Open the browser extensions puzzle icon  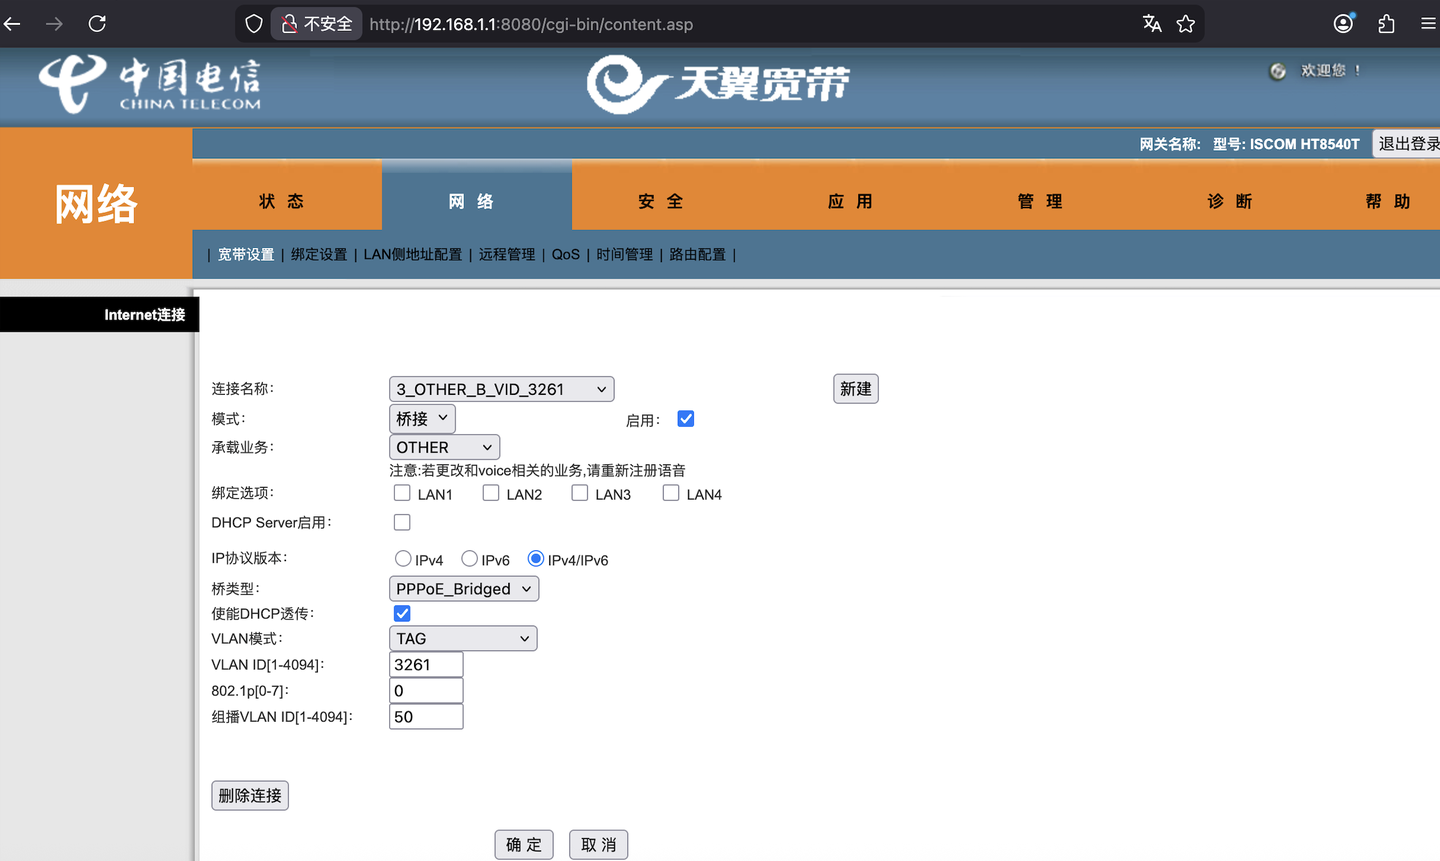pyautogui.click(x=1386, y=24)
